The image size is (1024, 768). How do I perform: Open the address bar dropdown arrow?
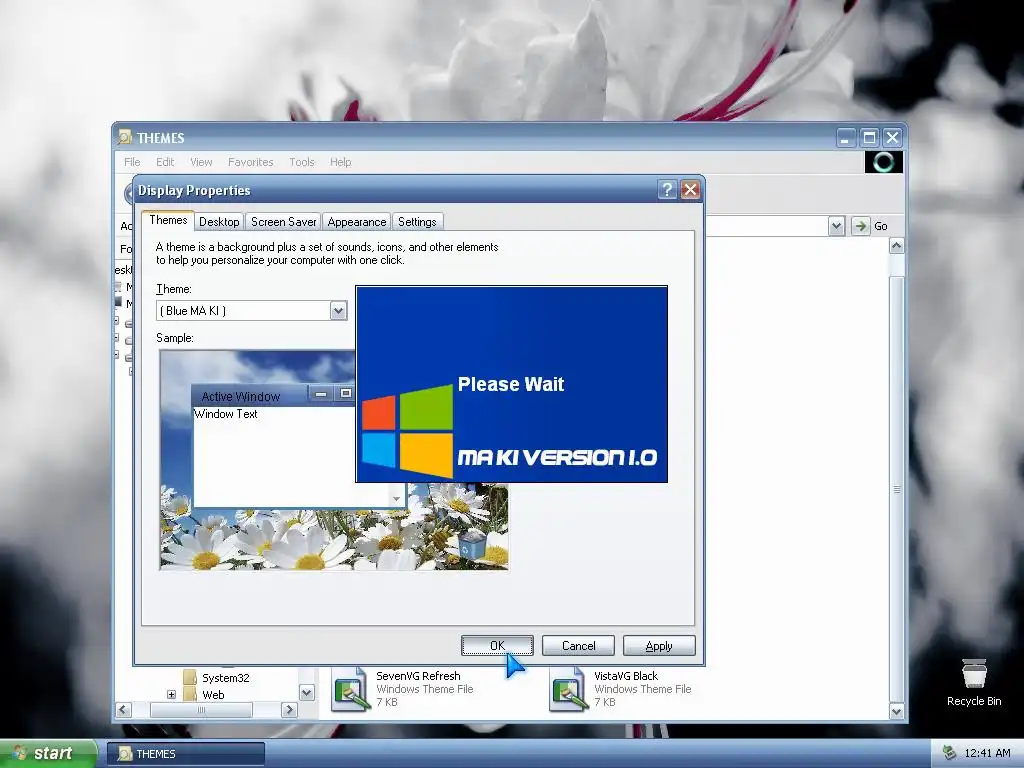click(836, 226)
